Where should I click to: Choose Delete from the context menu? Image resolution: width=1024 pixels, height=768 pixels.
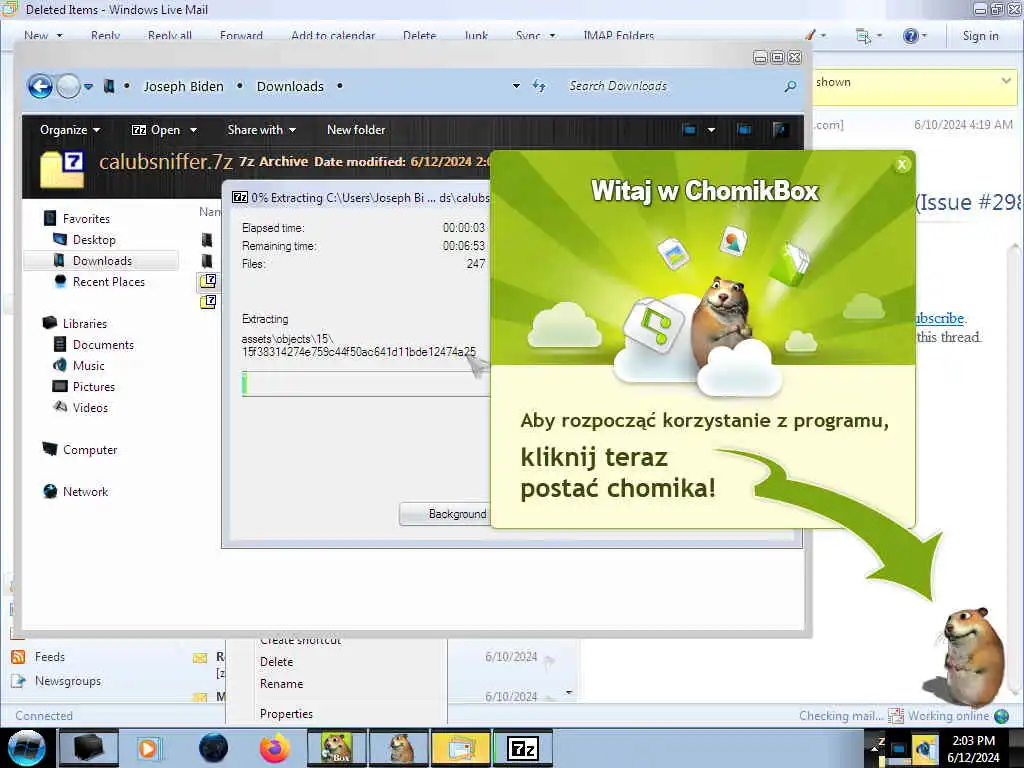[276, 662]
